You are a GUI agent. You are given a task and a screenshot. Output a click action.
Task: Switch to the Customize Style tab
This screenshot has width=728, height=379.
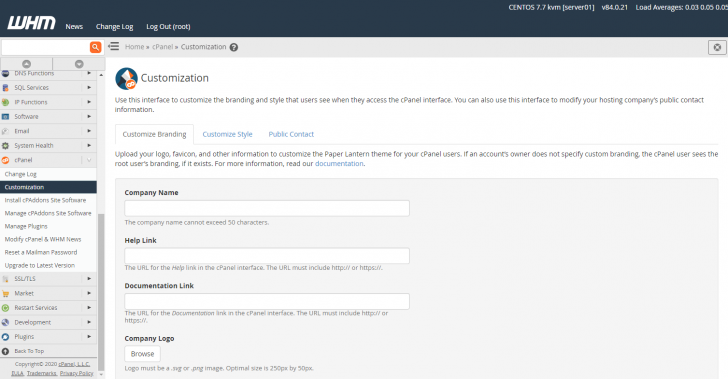tap(228, 134)
